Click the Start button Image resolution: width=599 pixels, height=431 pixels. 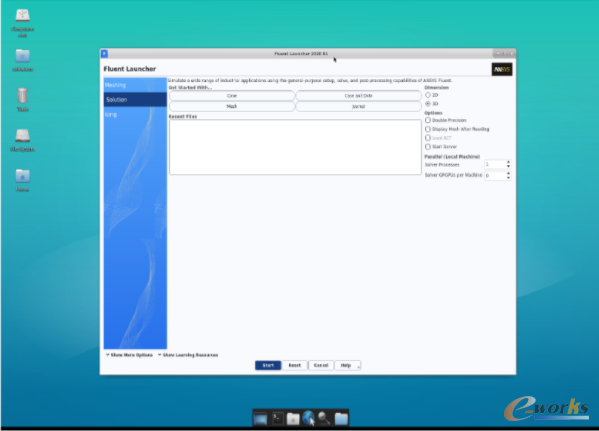click(x=268, y=365)
